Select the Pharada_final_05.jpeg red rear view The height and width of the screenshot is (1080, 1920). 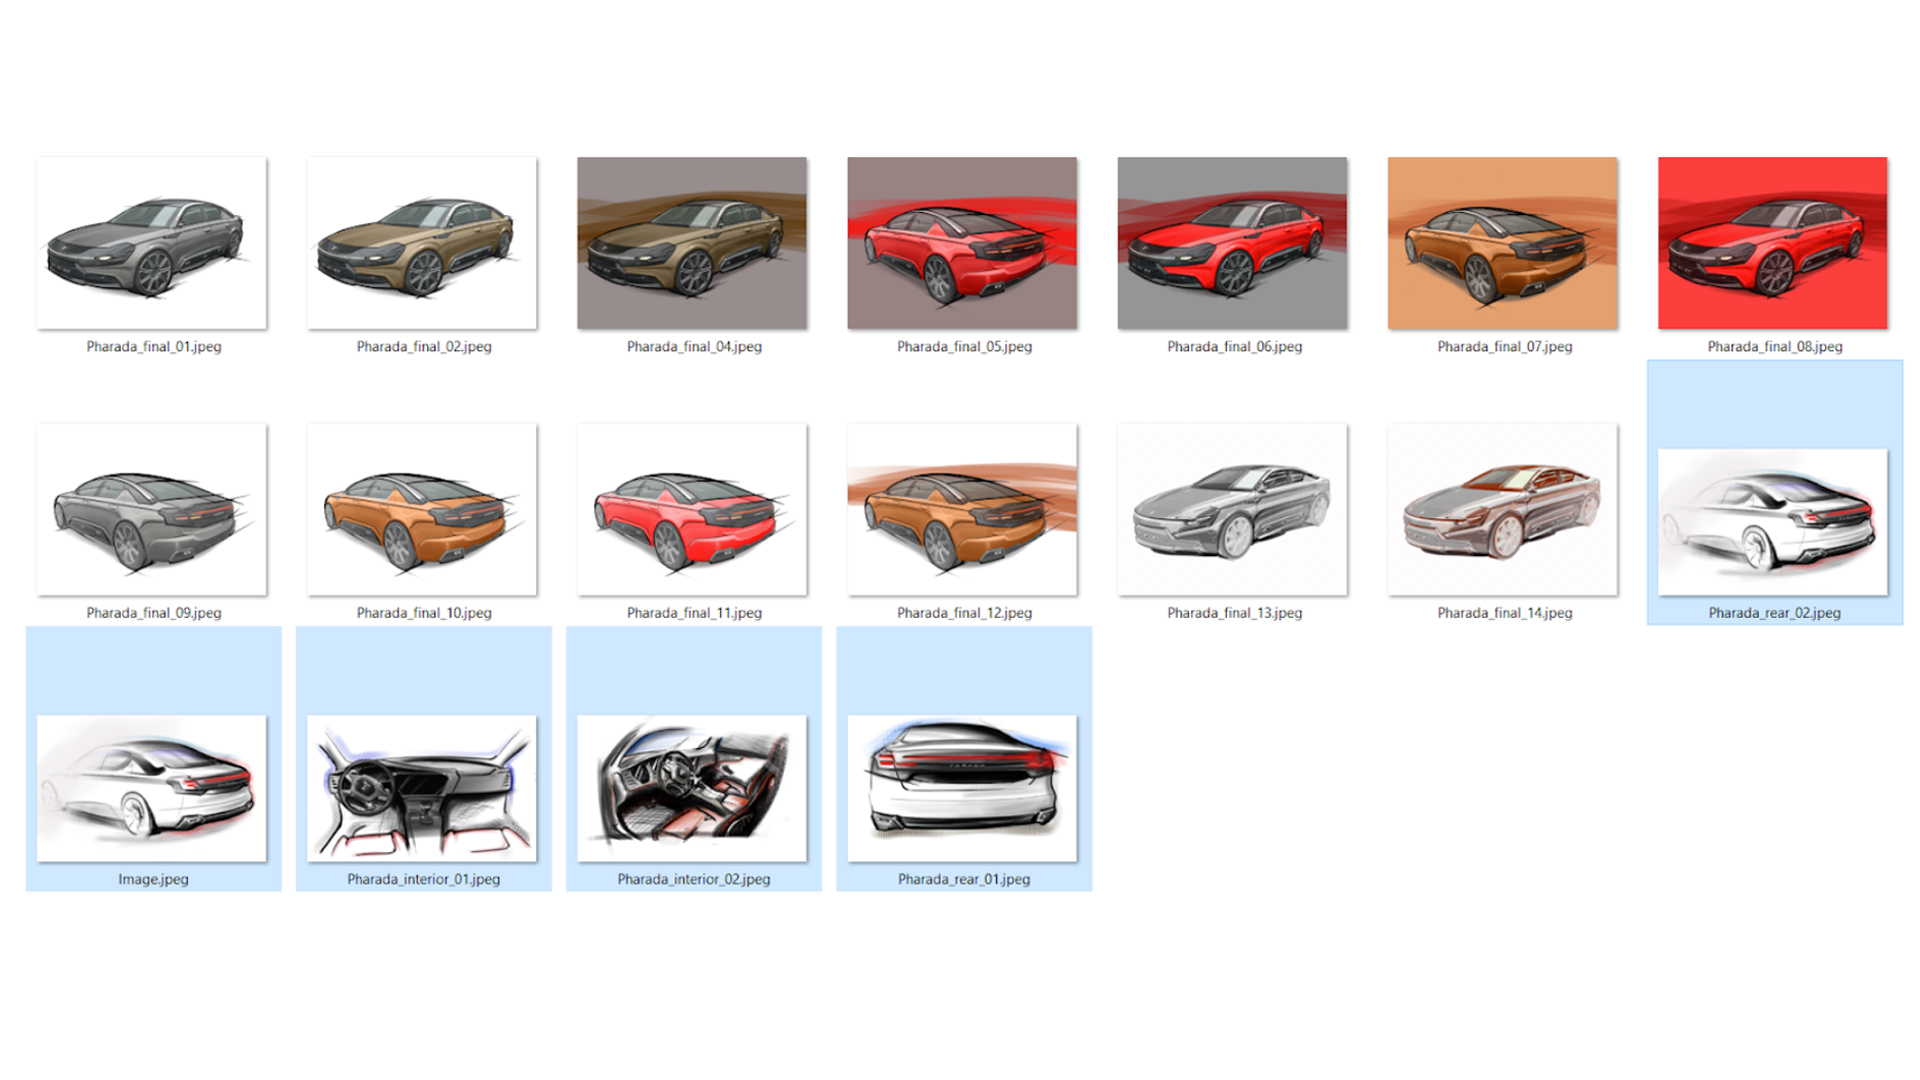962,243
